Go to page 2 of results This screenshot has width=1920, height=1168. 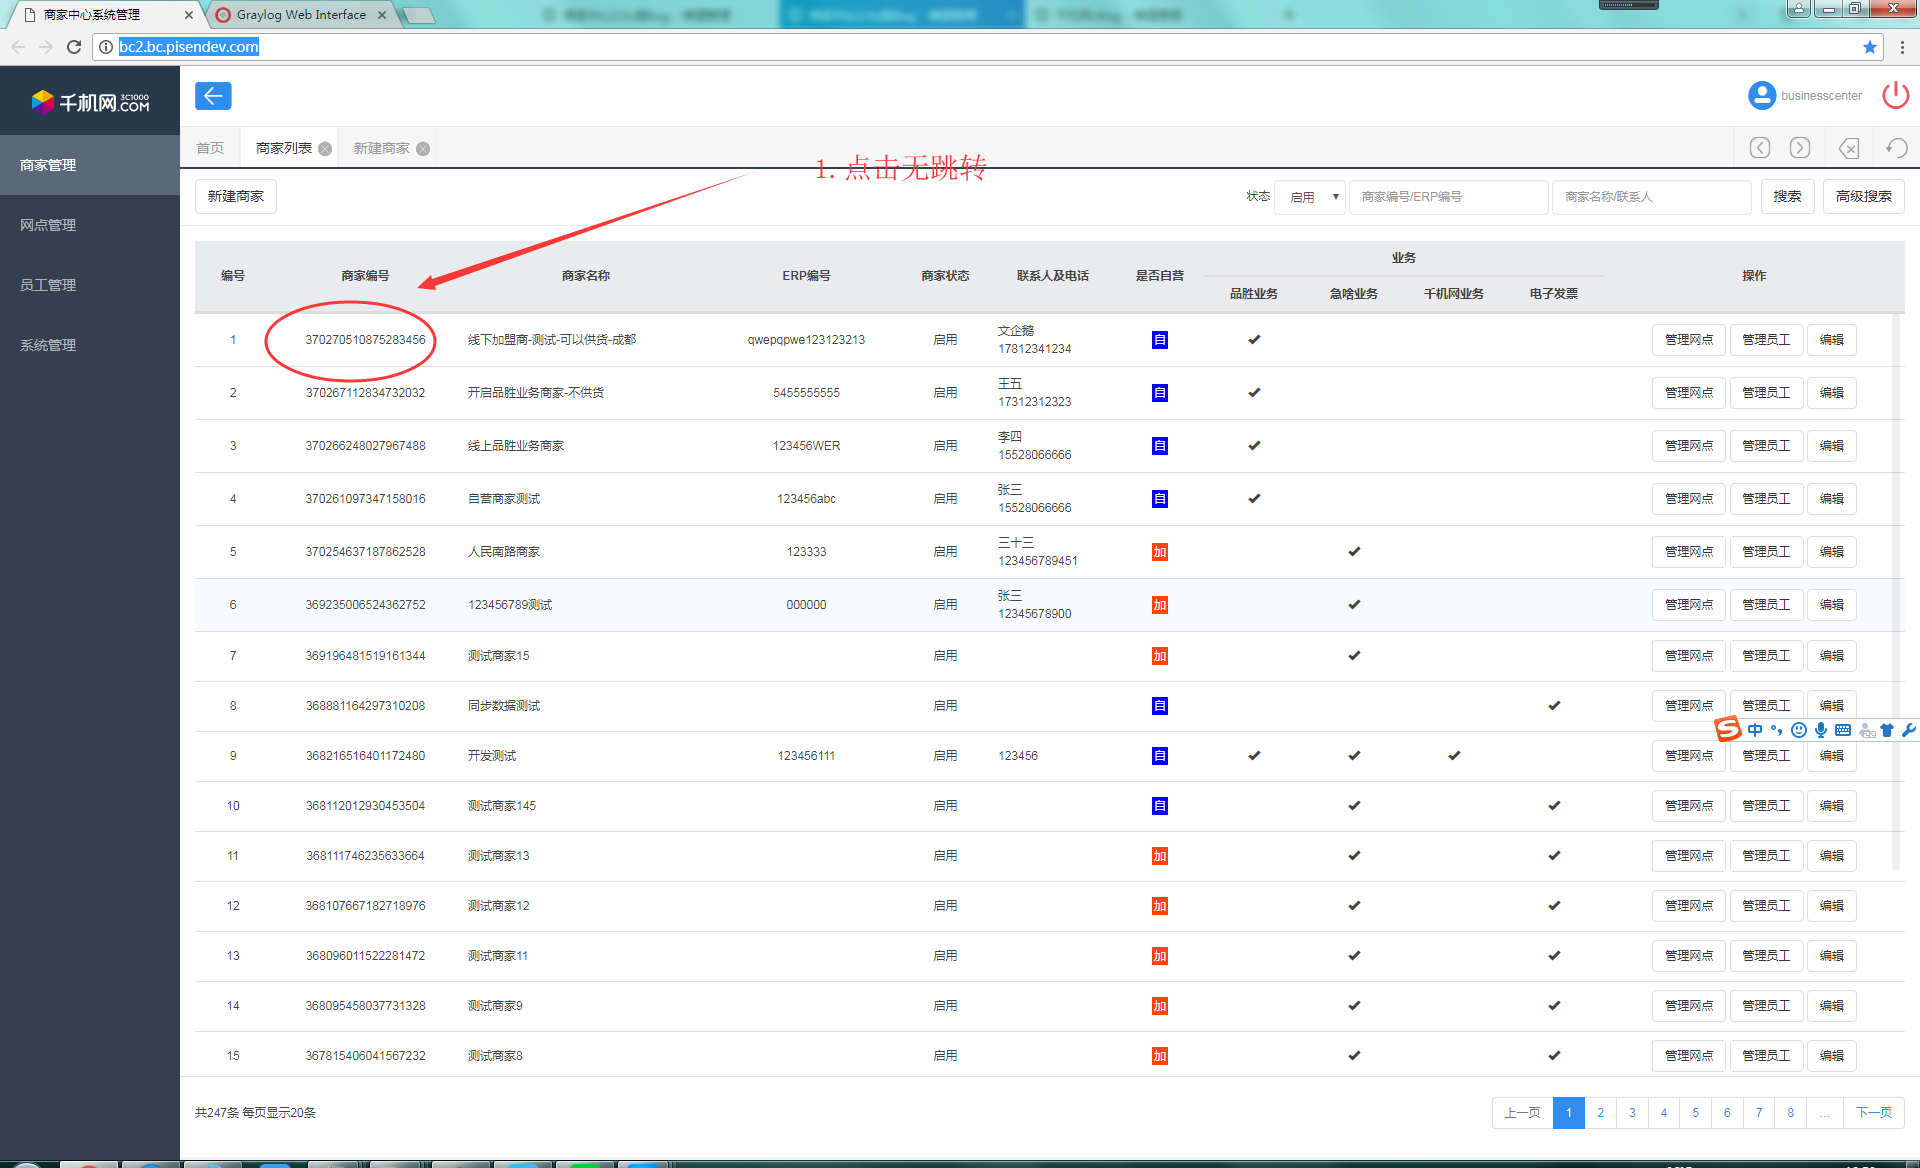1600,1113
